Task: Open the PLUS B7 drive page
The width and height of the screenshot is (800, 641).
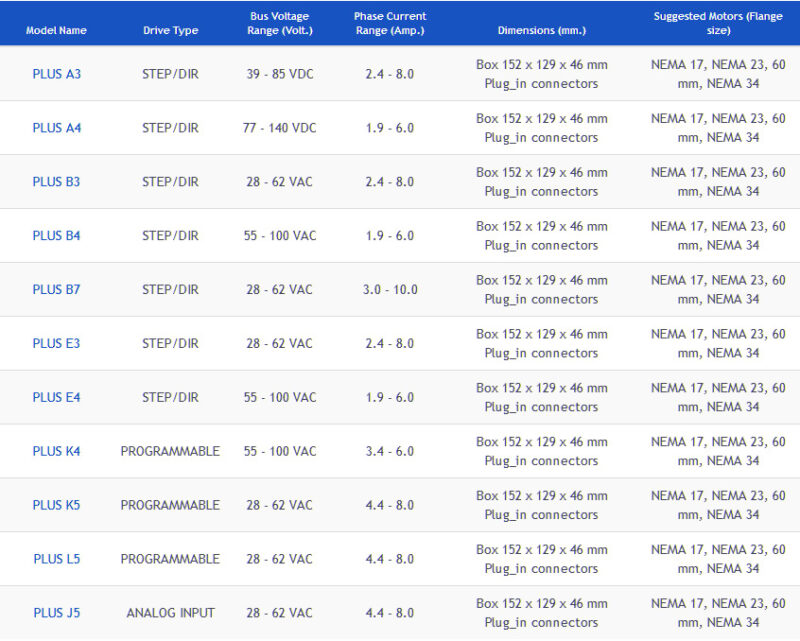Action: (56, 290)
